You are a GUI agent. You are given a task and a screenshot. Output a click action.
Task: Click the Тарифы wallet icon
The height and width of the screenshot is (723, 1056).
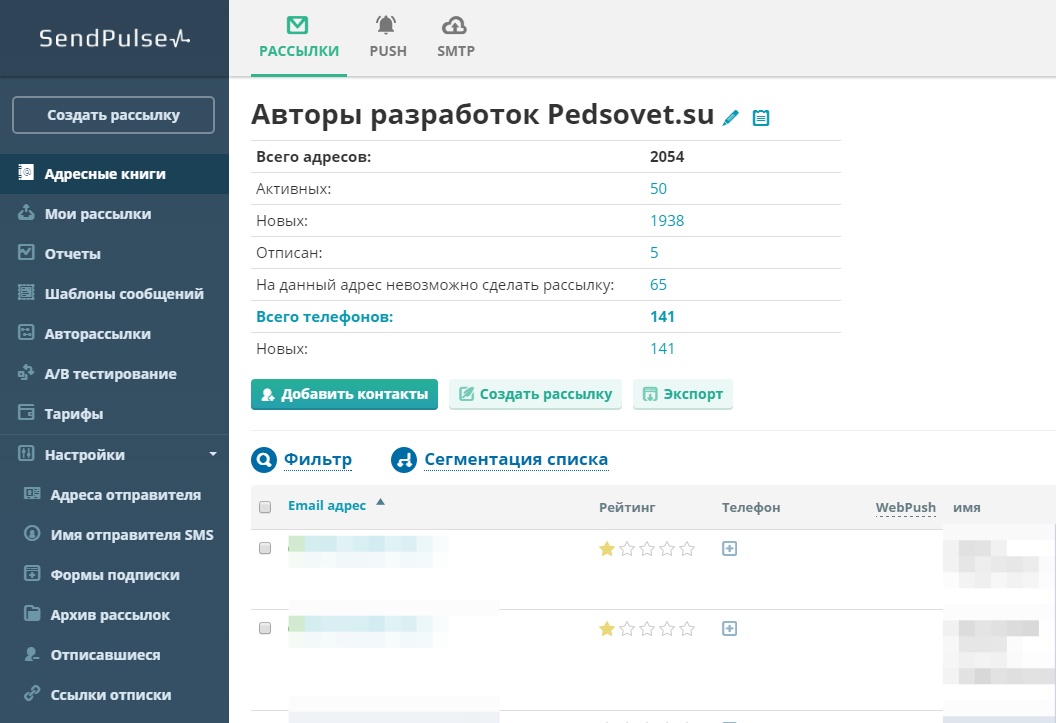26,412
